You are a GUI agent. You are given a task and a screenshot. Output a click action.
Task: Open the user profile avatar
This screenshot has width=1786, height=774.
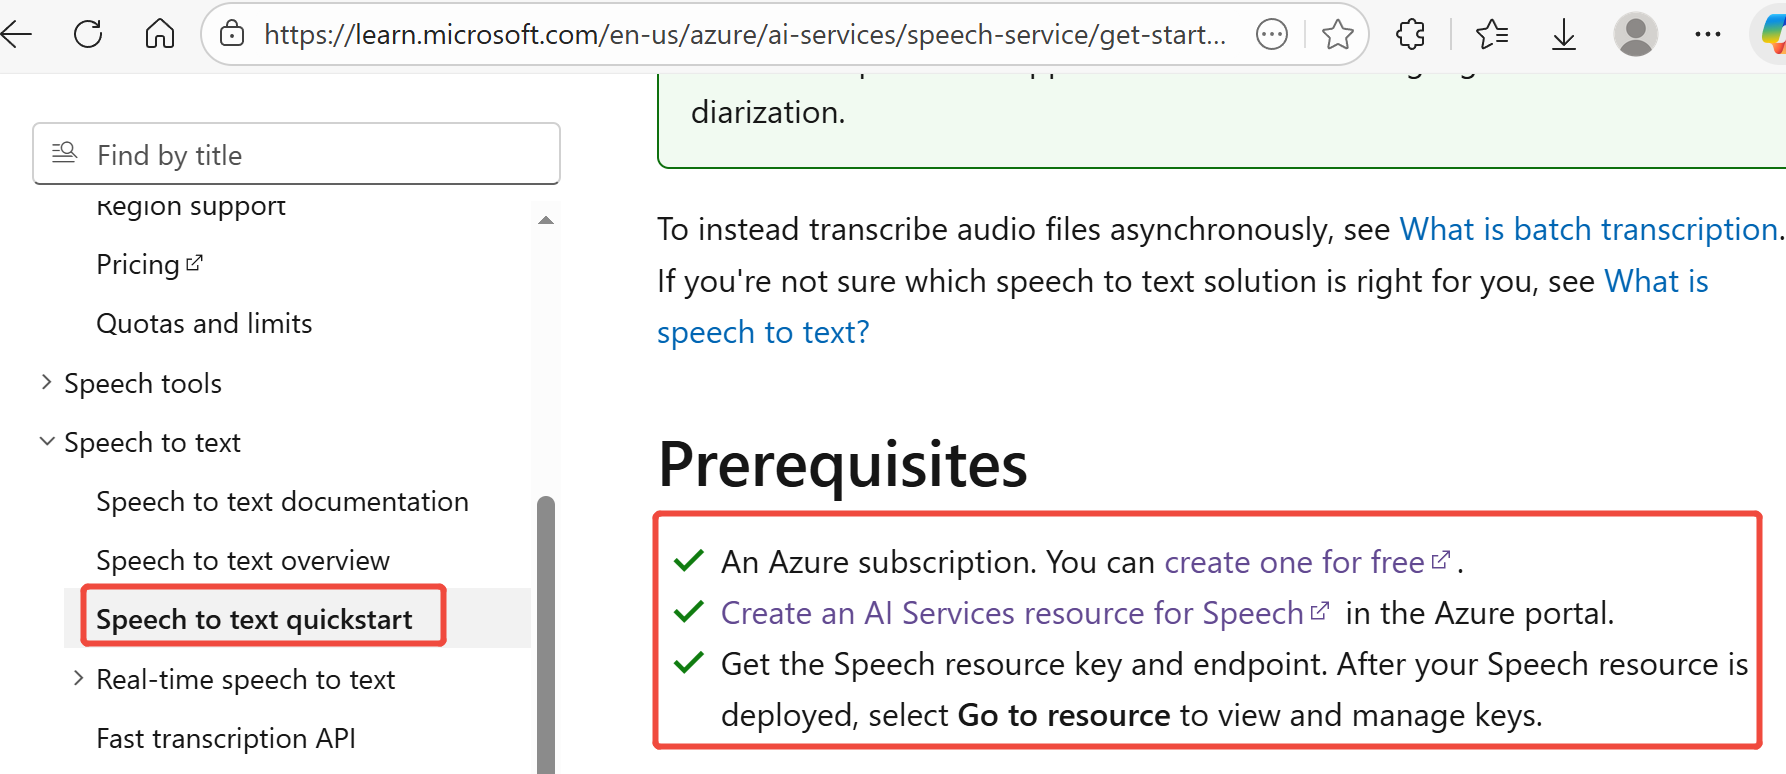[x=1635, y=35]
